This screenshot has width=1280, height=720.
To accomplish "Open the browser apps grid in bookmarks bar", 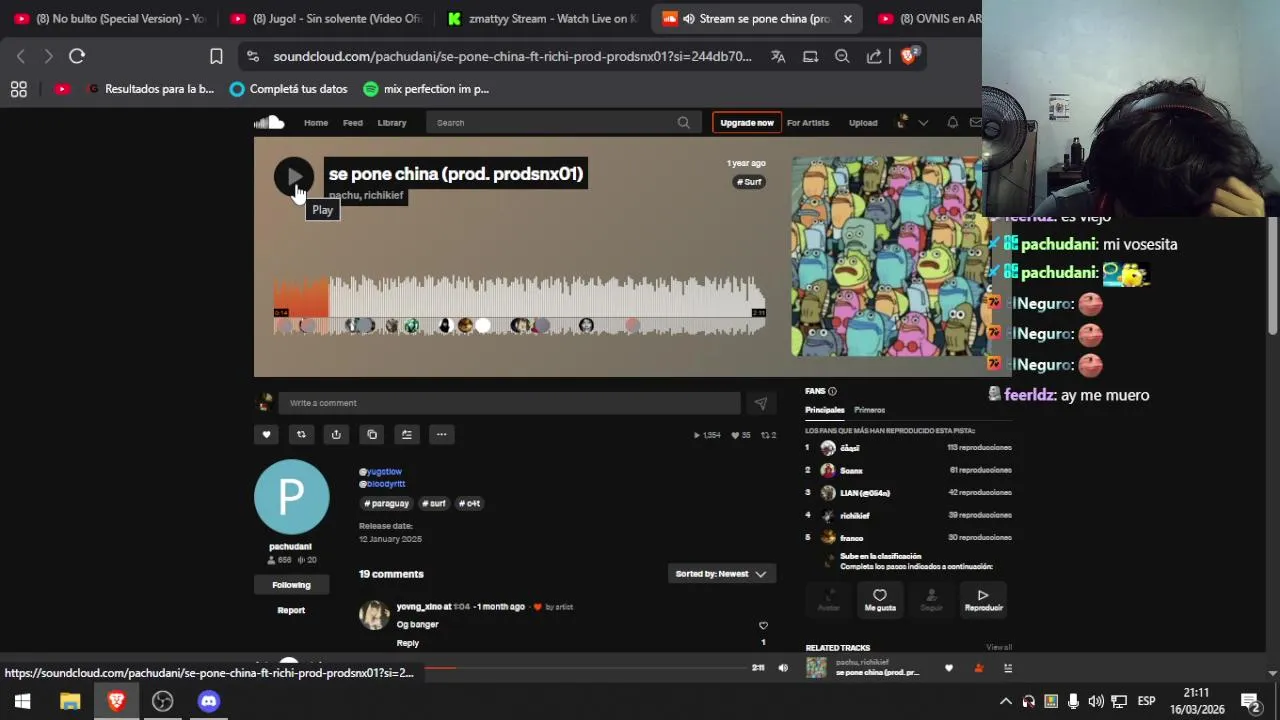I will coord(18,89).
